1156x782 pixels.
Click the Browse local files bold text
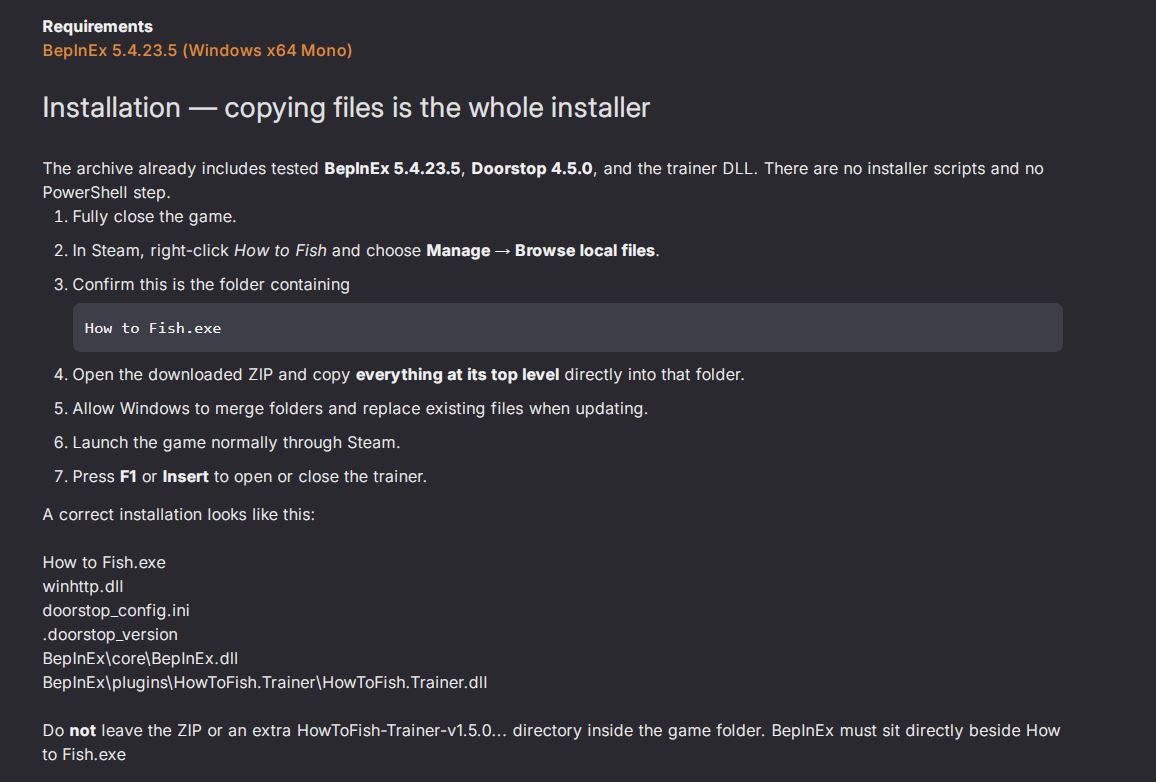585,251
